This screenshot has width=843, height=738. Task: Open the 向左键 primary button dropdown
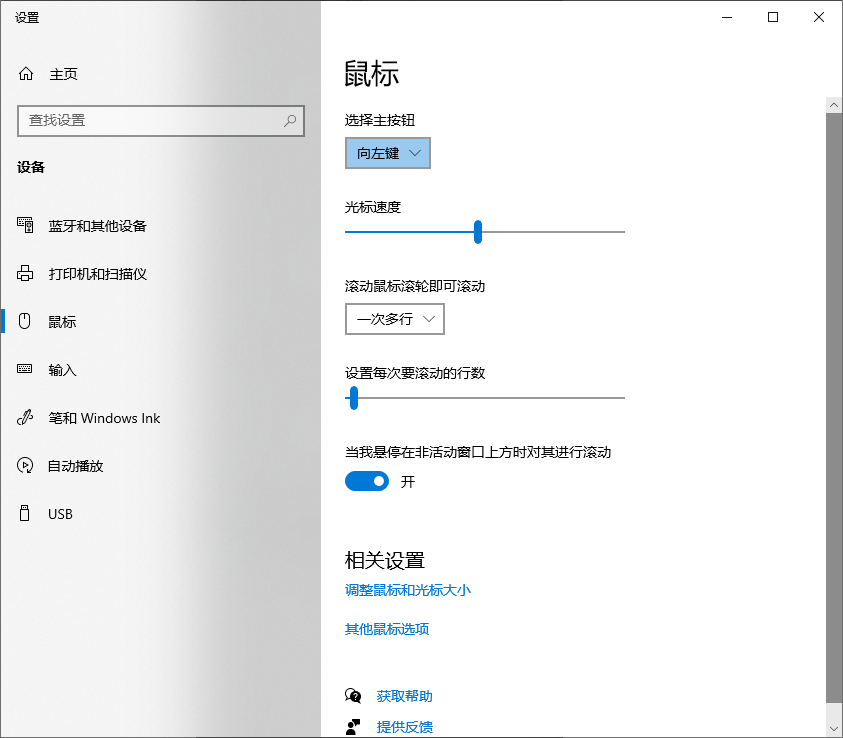[387, 153]
